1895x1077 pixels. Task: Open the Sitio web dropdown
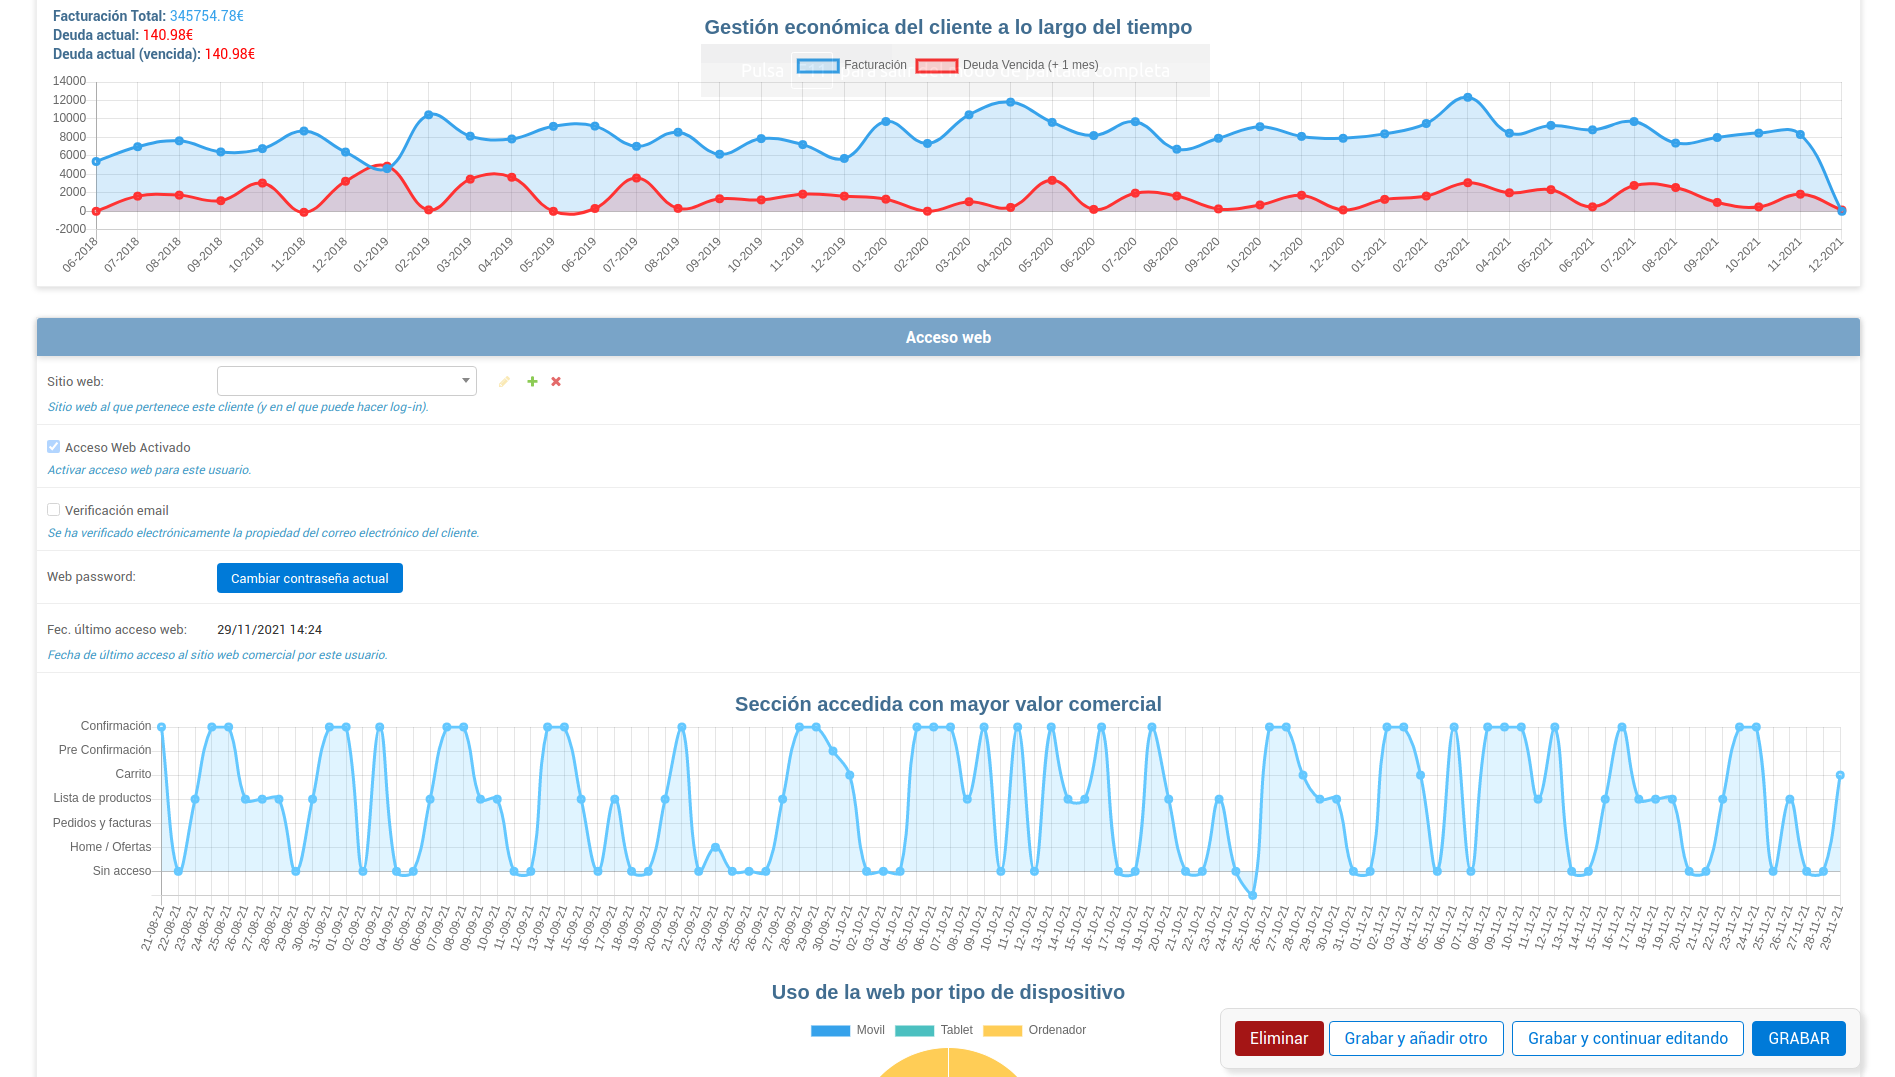point(346,381)
